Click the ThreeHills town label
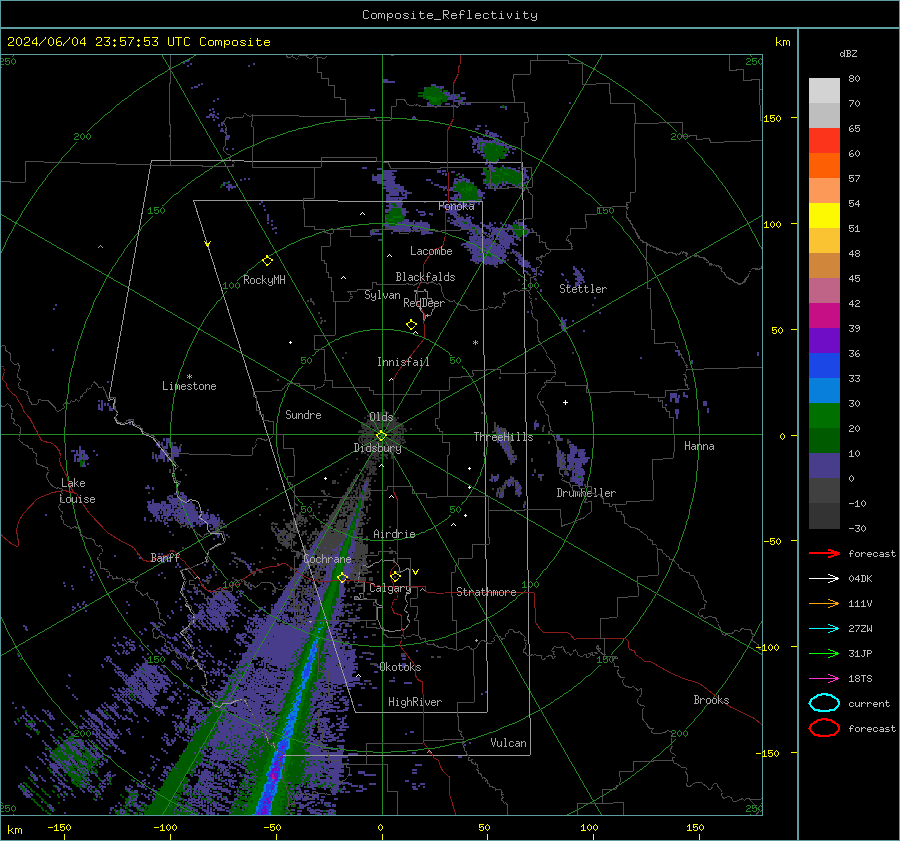The height and width of the screenshot is (841, 900). click(503, 437)
